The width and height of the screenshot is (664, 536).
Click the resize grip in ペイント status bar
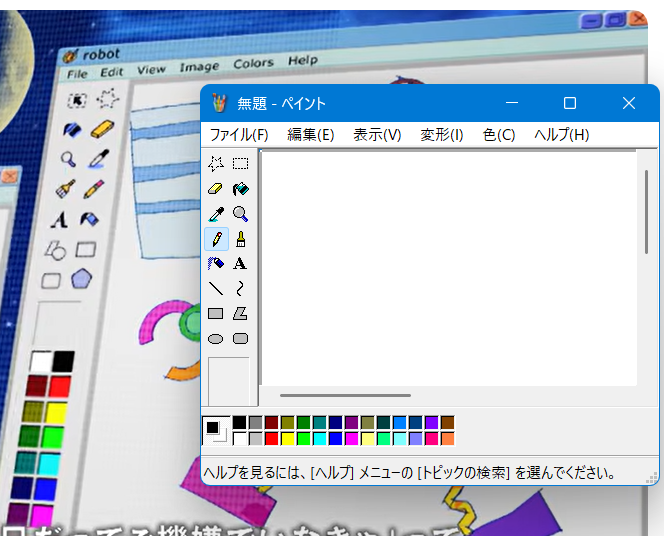[651, 478]
